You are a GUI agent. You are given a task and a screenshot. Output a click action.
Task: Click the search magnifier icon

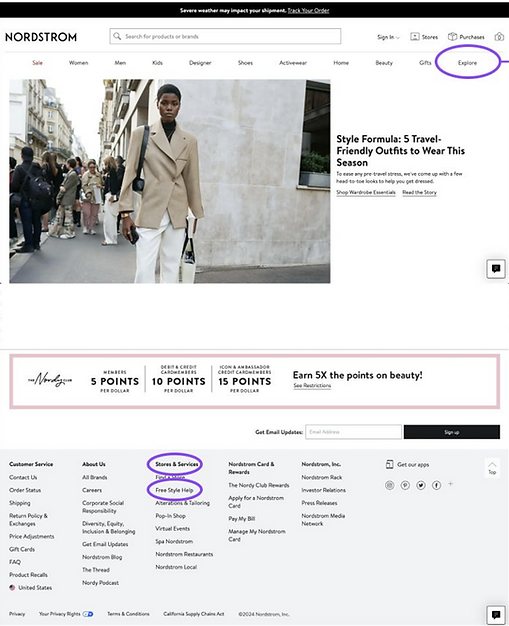(117, 36)
